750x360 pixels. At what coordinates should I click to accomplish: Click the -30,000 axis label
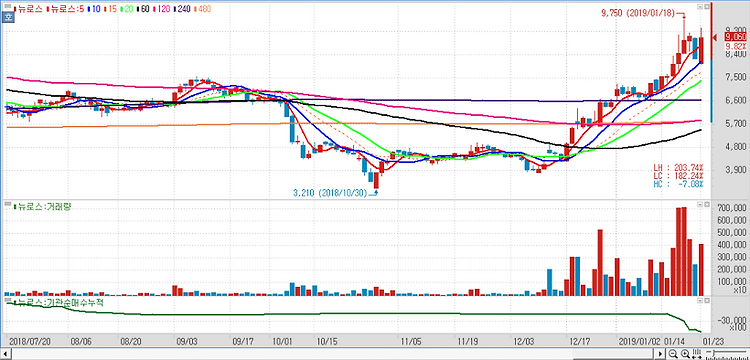pos(732,321)
